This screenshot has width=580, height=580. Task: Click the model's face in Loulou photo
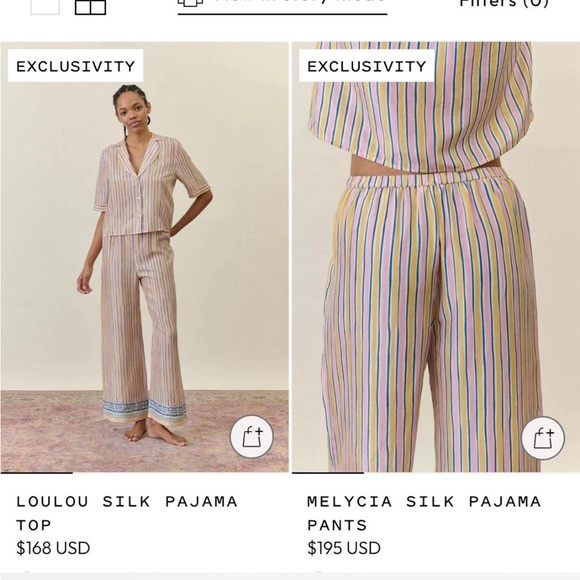point(132,109)
